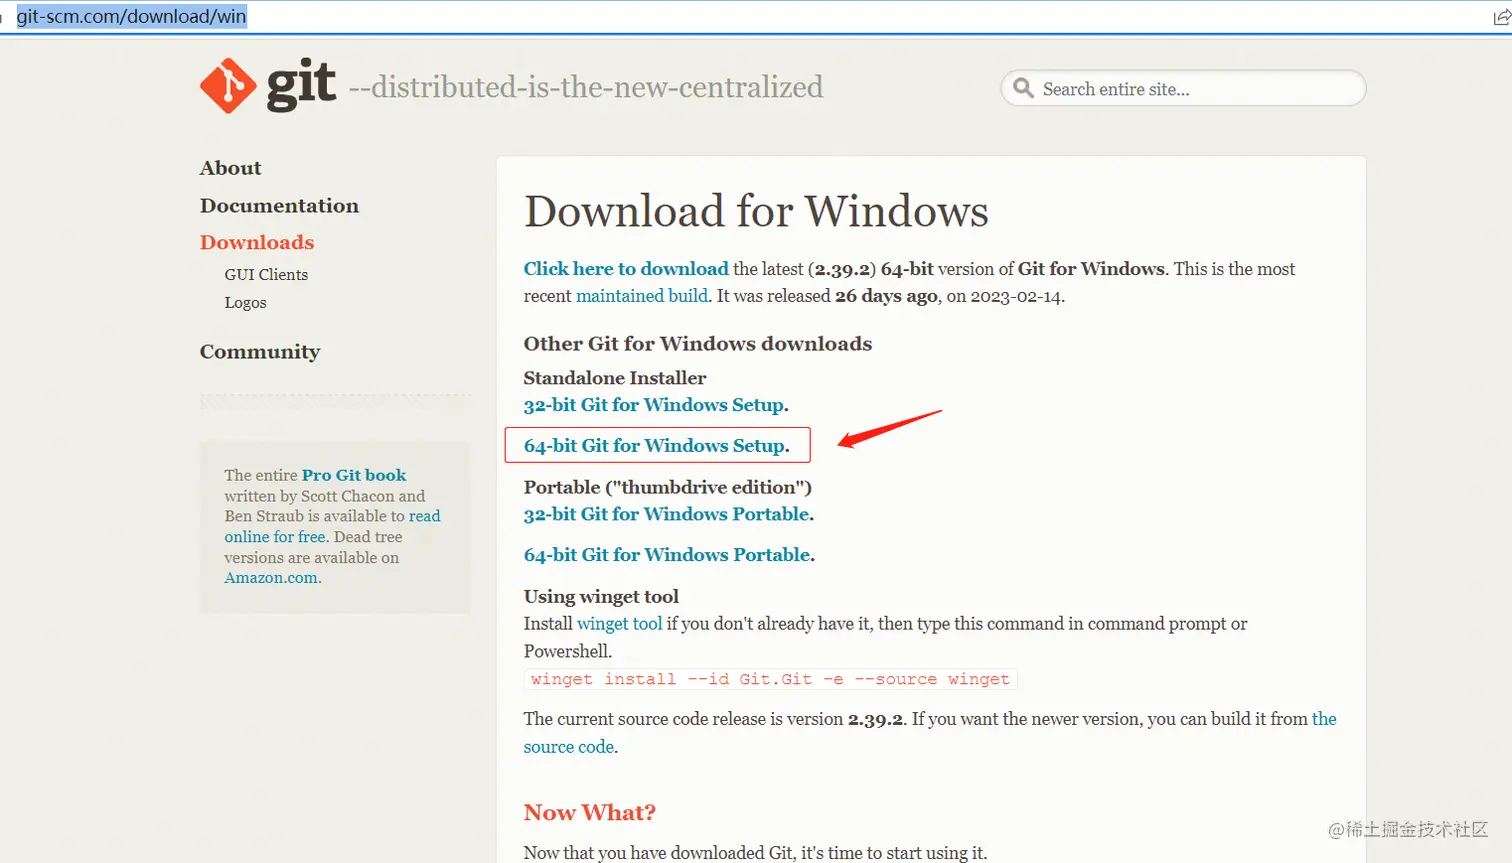Image resolution: width=1512 pixels, height=863 pixels.
Task: Click the winget install command text
Action: click(770, 679)
